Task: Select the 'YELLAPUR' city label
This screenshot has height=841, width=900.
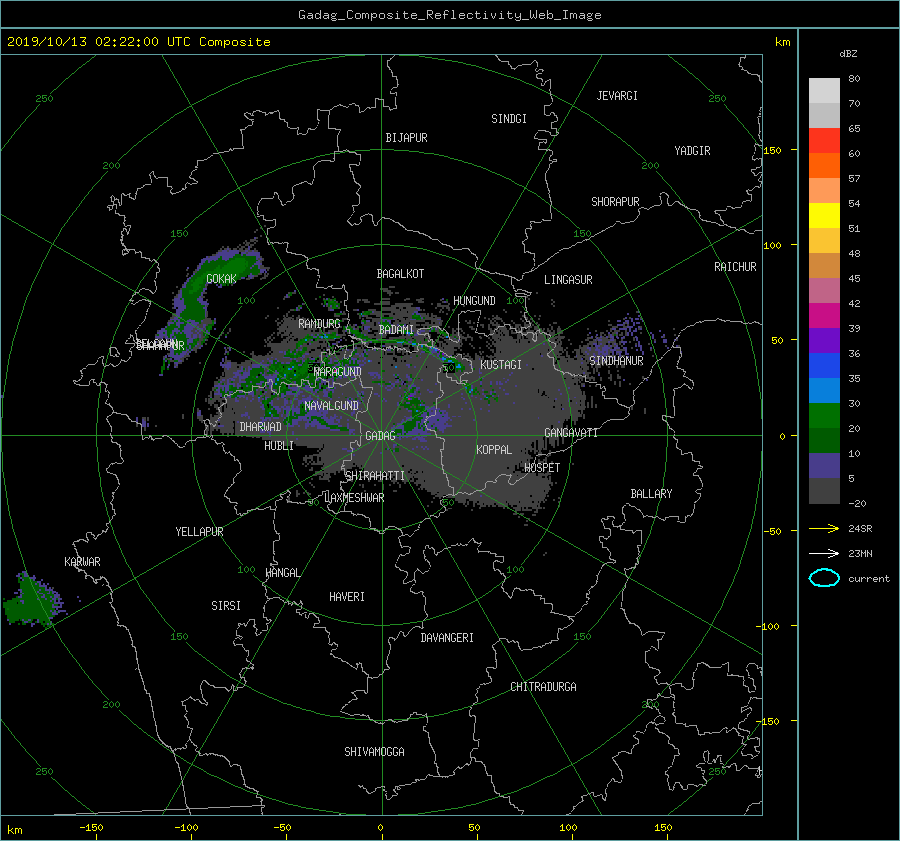Action: pyautogui.click(x=199, y=532)
